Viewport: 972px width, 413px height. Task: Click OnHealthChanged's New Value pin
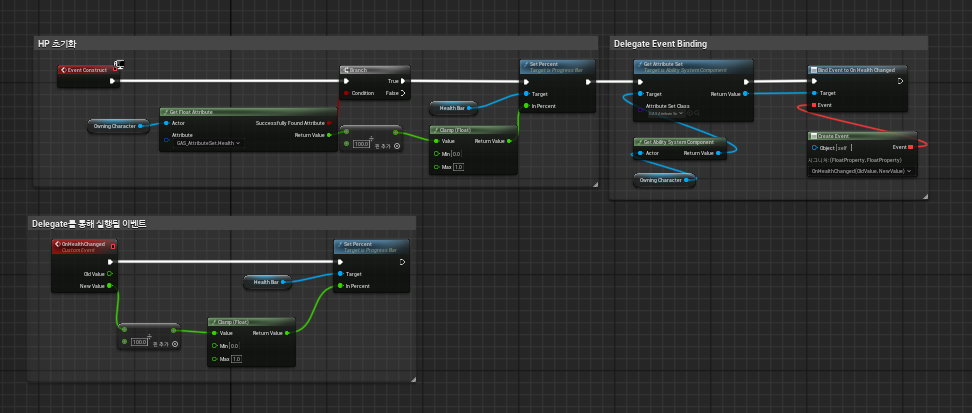(110, 286)
